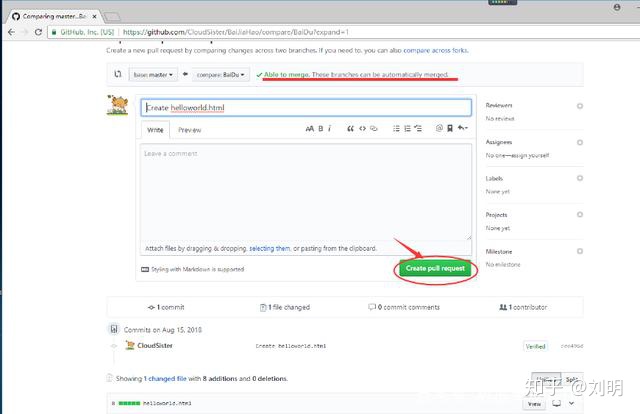
Task: Click the Reviewers sidebar heading
Action: point(499,105)
